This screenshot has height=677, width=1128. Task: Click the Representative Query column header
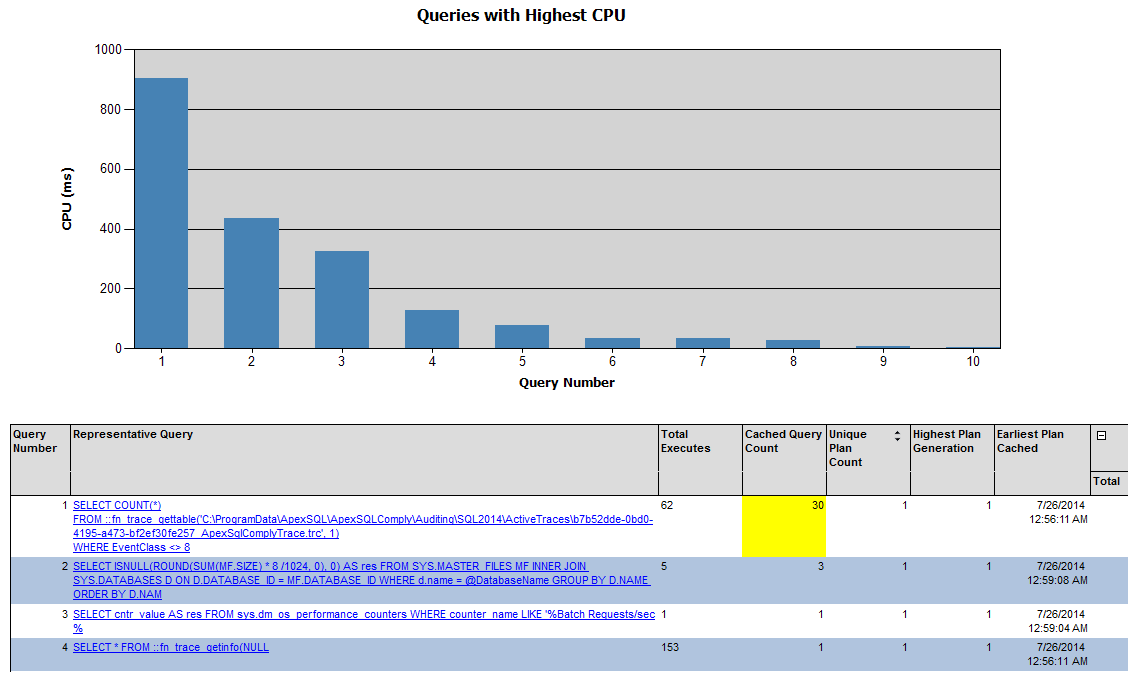[133, 435]
